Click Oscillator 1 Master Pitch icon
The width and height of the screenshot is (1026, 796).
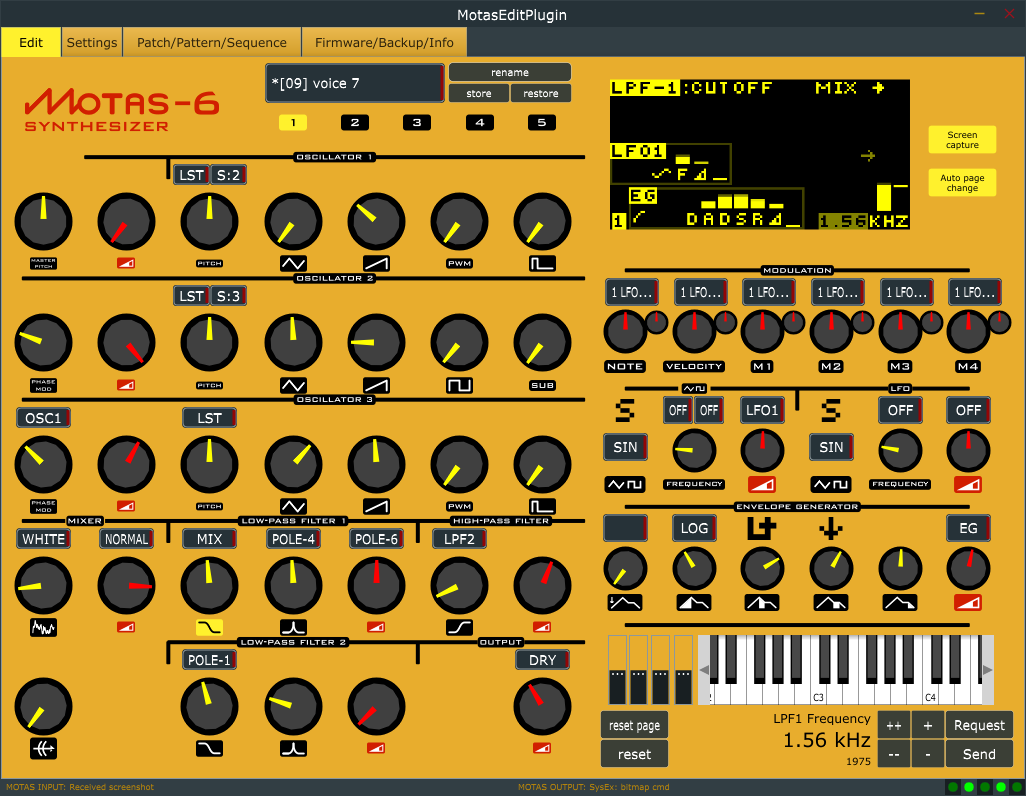point(43,264)
